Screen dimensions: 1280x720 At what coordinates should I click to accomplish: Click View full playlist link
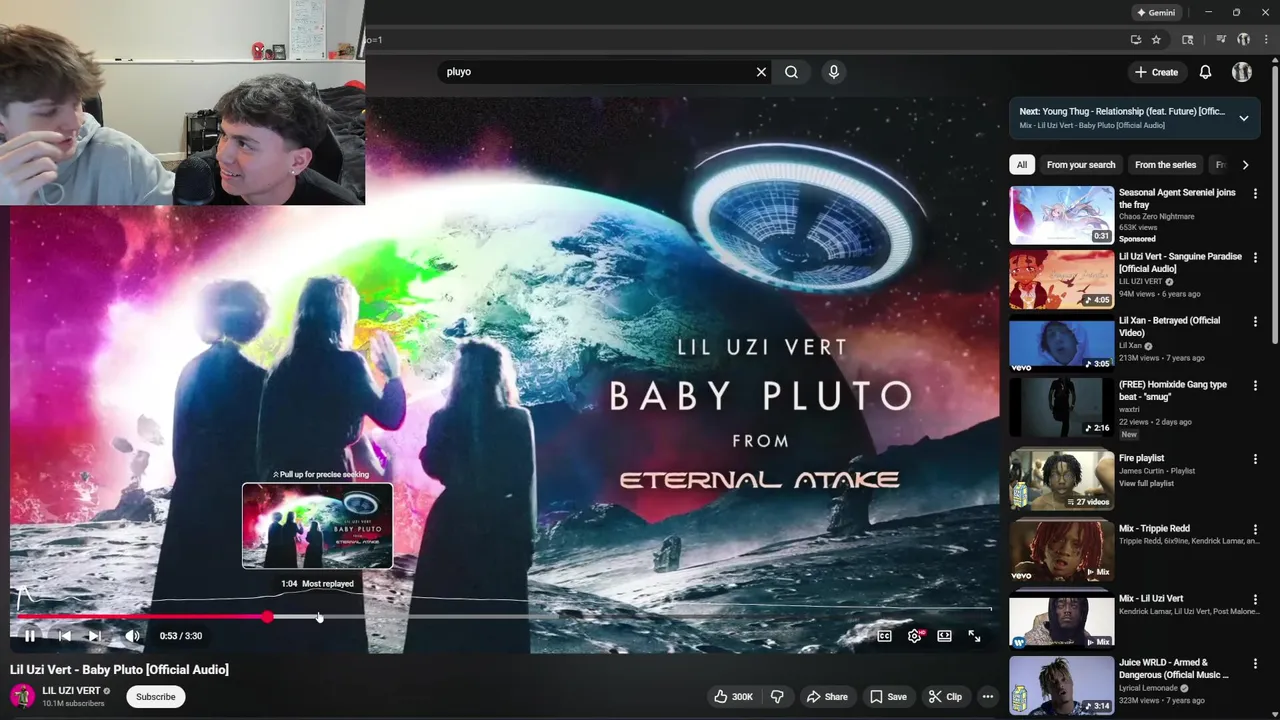click(1146, 484)
